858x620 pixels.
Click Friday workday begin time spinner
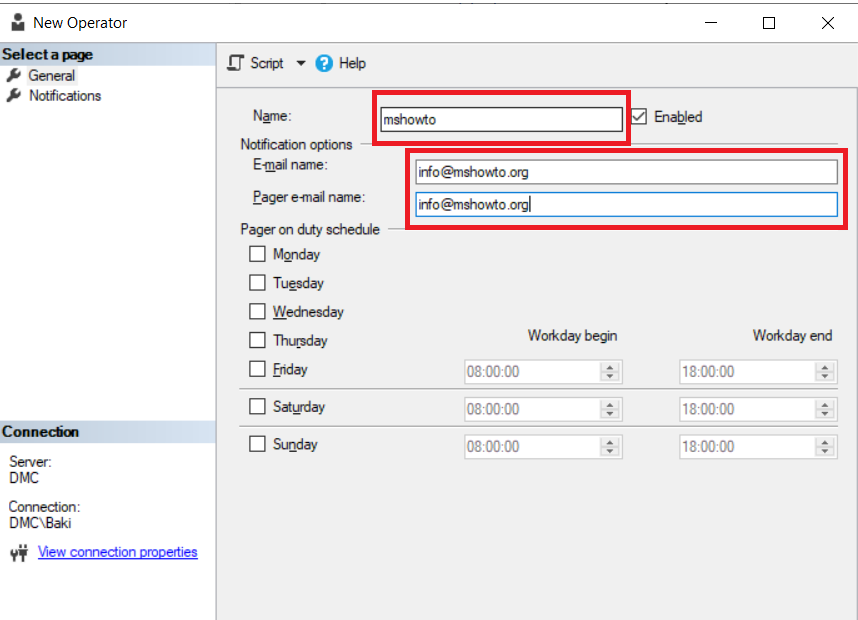[x=610, y=371]
